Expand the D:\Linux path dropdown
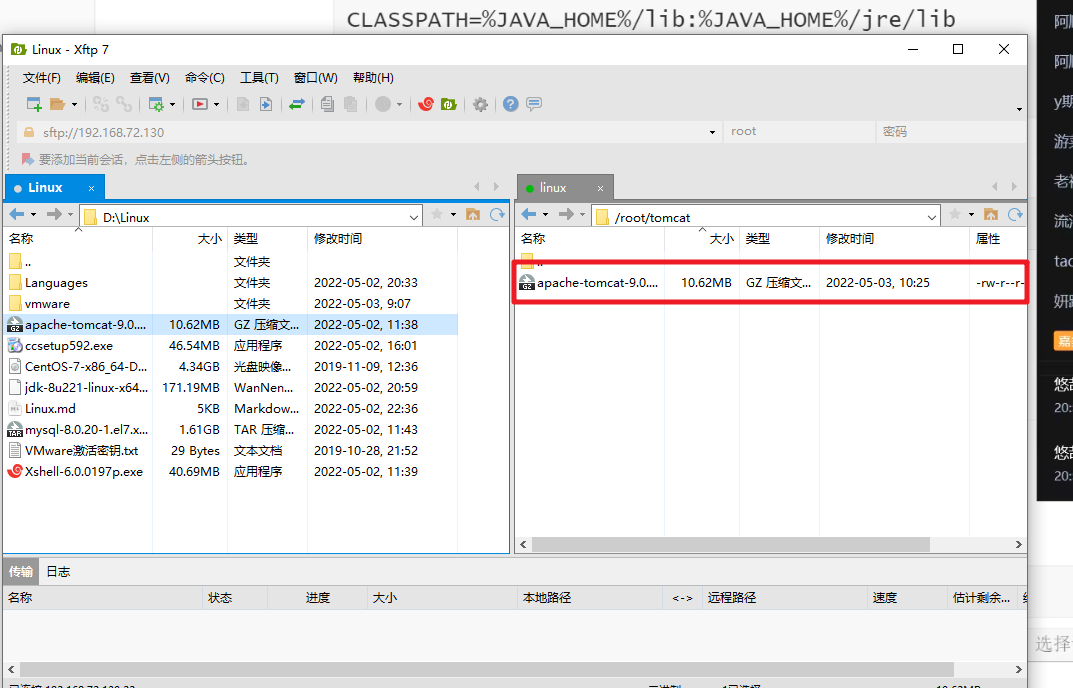Screen dimensions: 1073x688 (414, 218)
